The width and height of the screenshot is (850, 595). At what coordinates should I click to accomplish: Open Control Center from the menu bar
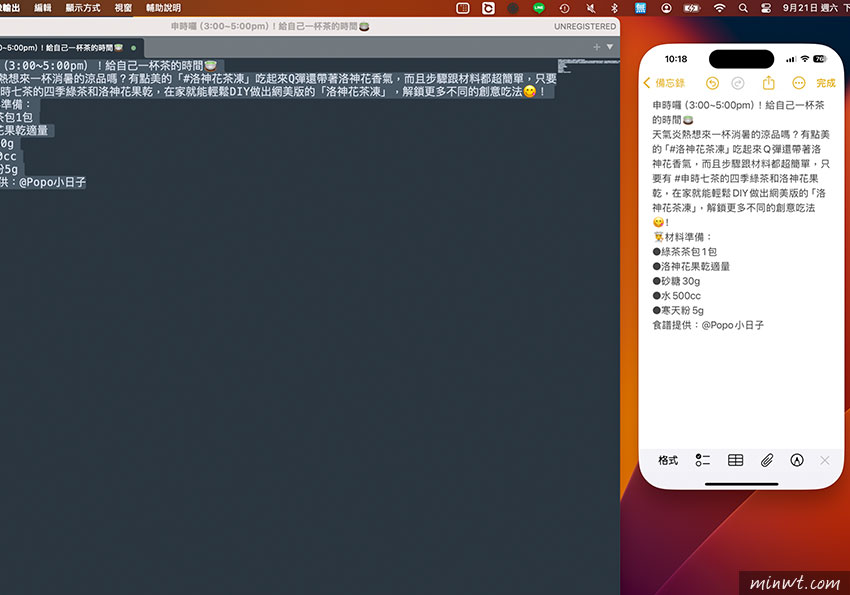pos(766,8)
